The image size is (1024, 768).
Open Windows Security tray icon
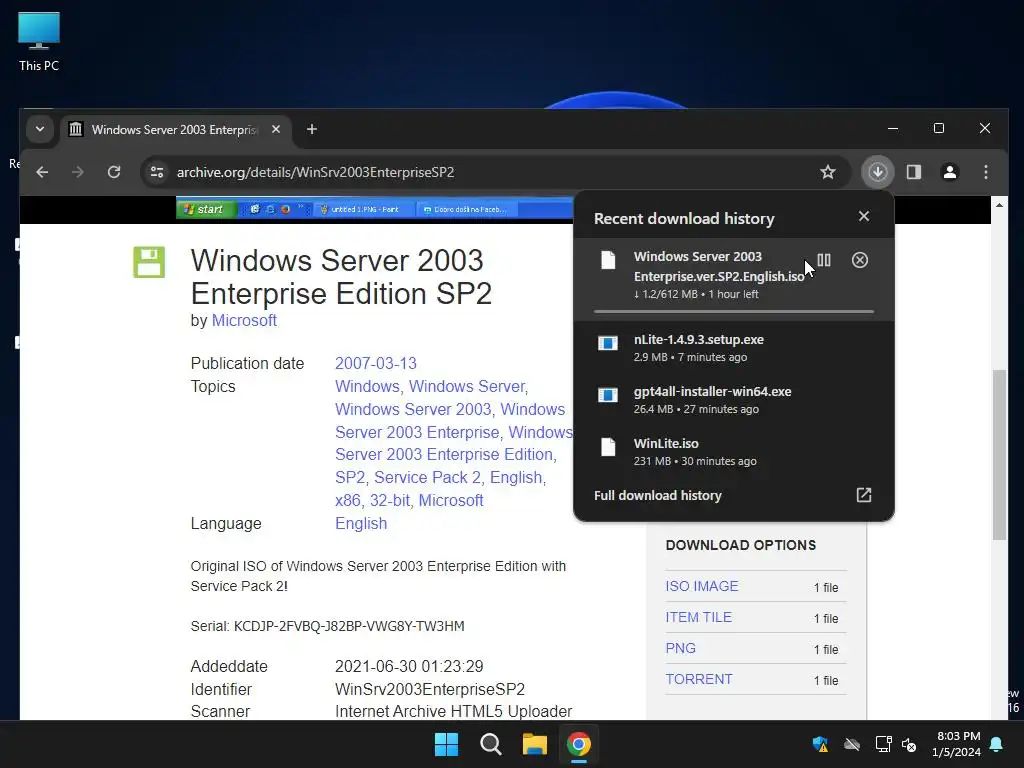tap(820, 744)
